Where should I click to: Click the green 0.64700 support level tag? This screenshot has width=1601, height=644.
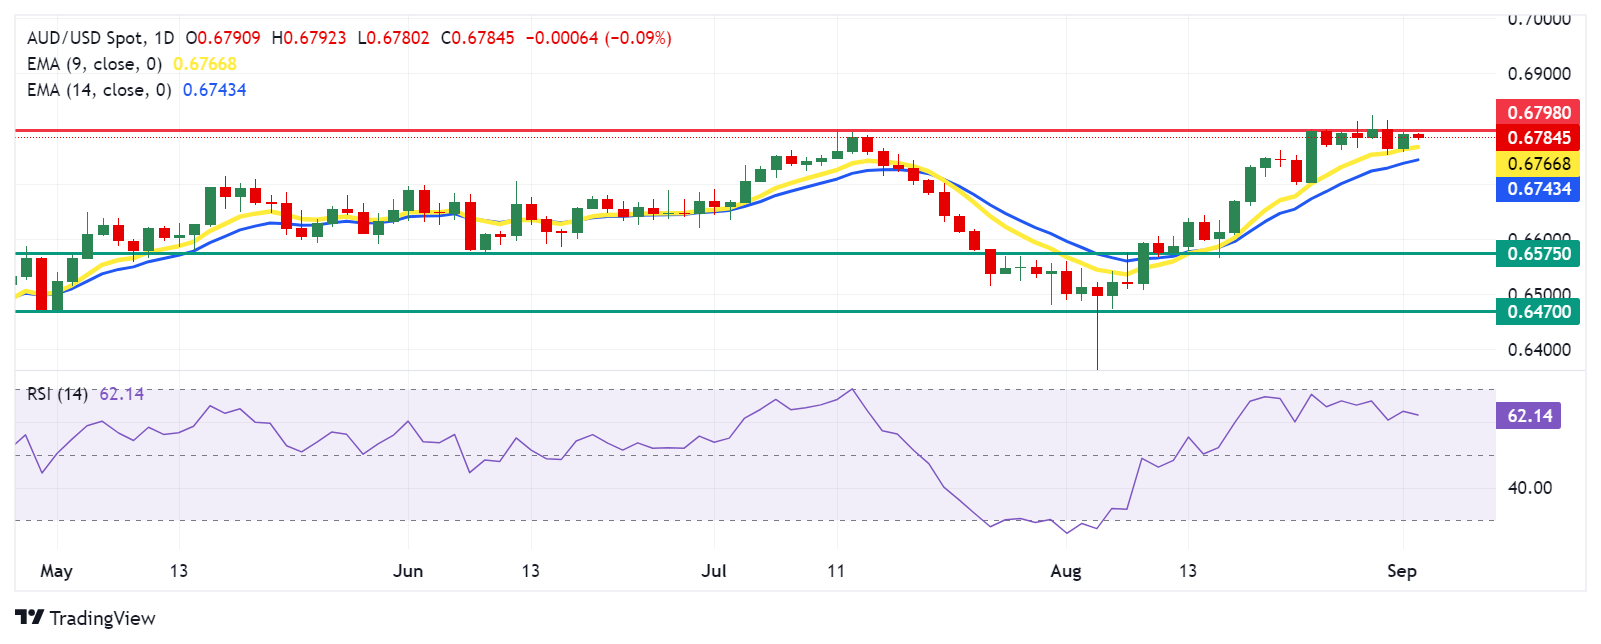[x=1538, y=312]
